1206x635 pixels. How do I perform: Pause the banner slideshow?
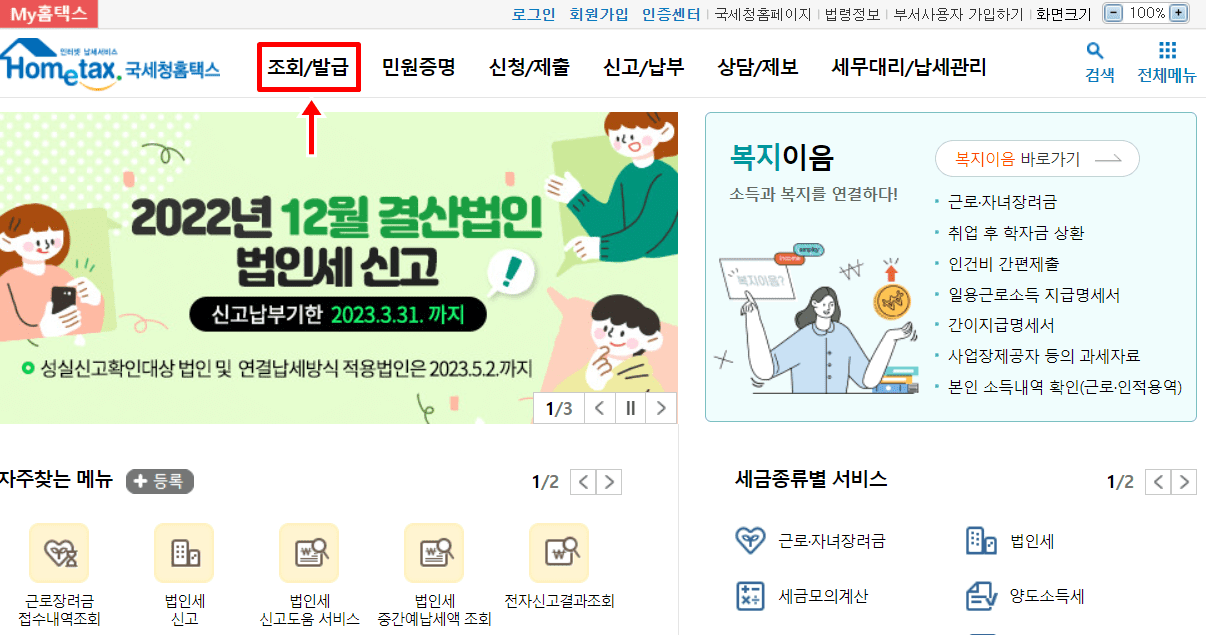pyautogui.click(x=631, y=408)
